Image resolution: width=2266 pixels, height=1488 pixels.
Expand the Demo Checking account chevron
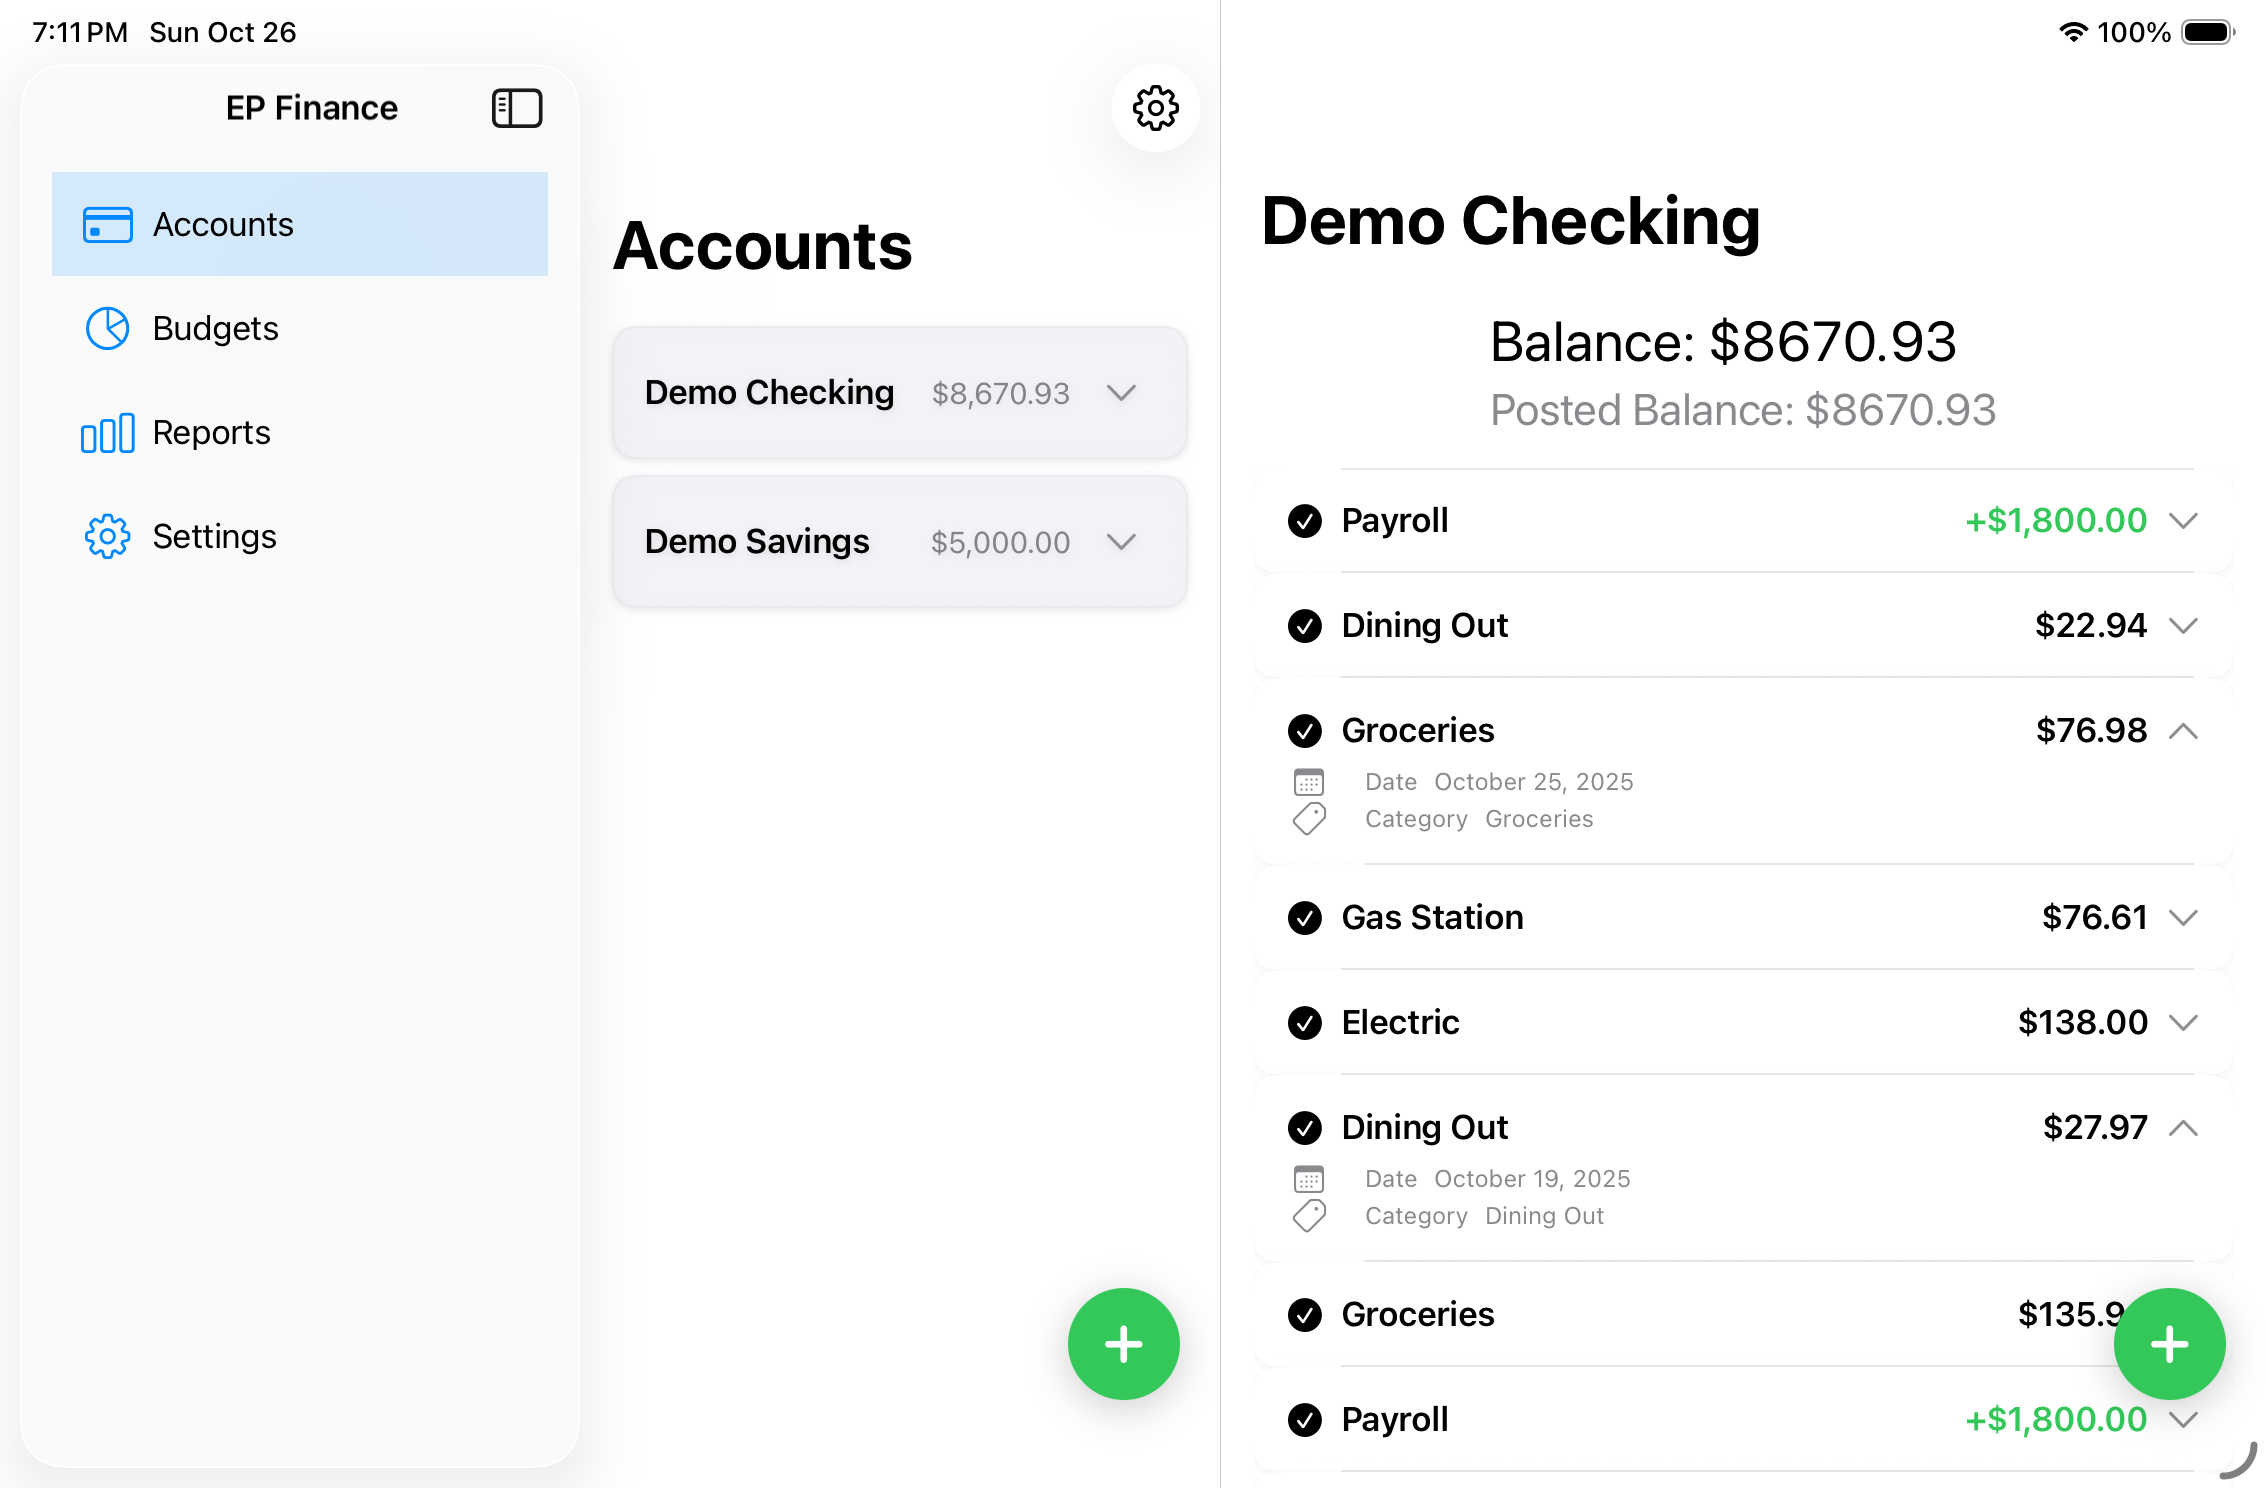click(1121, 393)
